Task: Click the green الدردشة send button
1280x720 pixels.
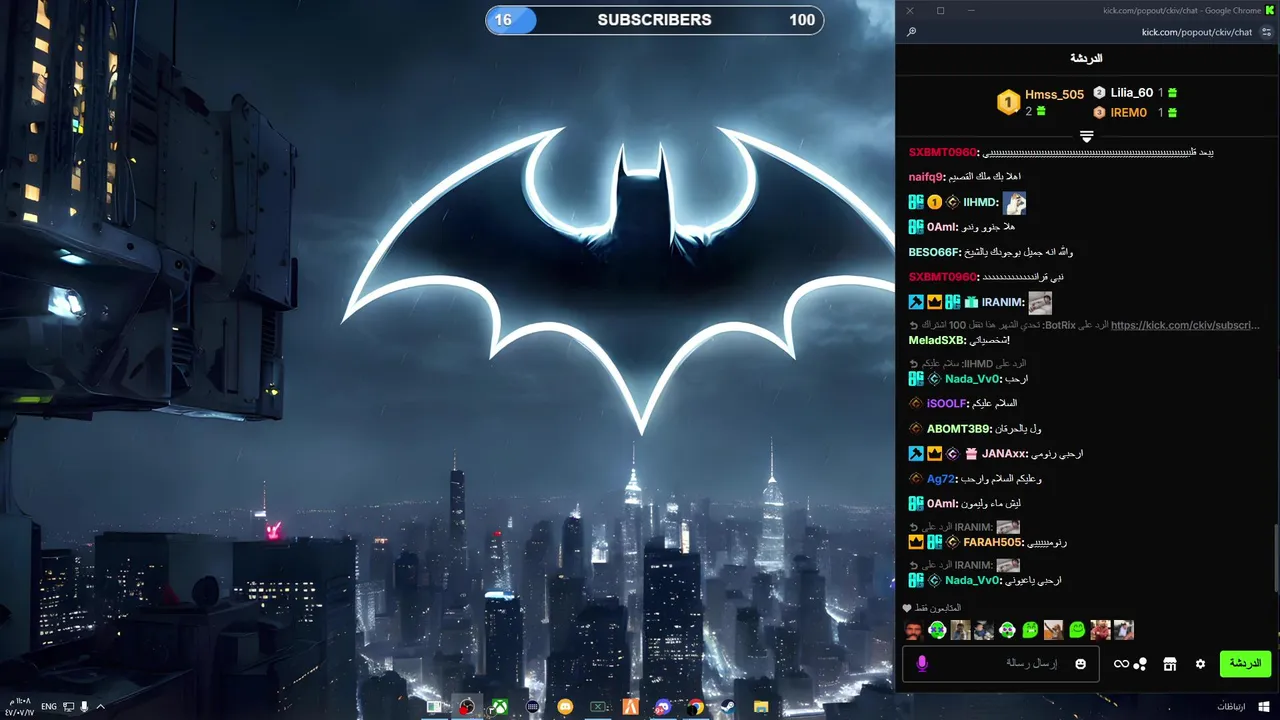Action: [1245, 664]
